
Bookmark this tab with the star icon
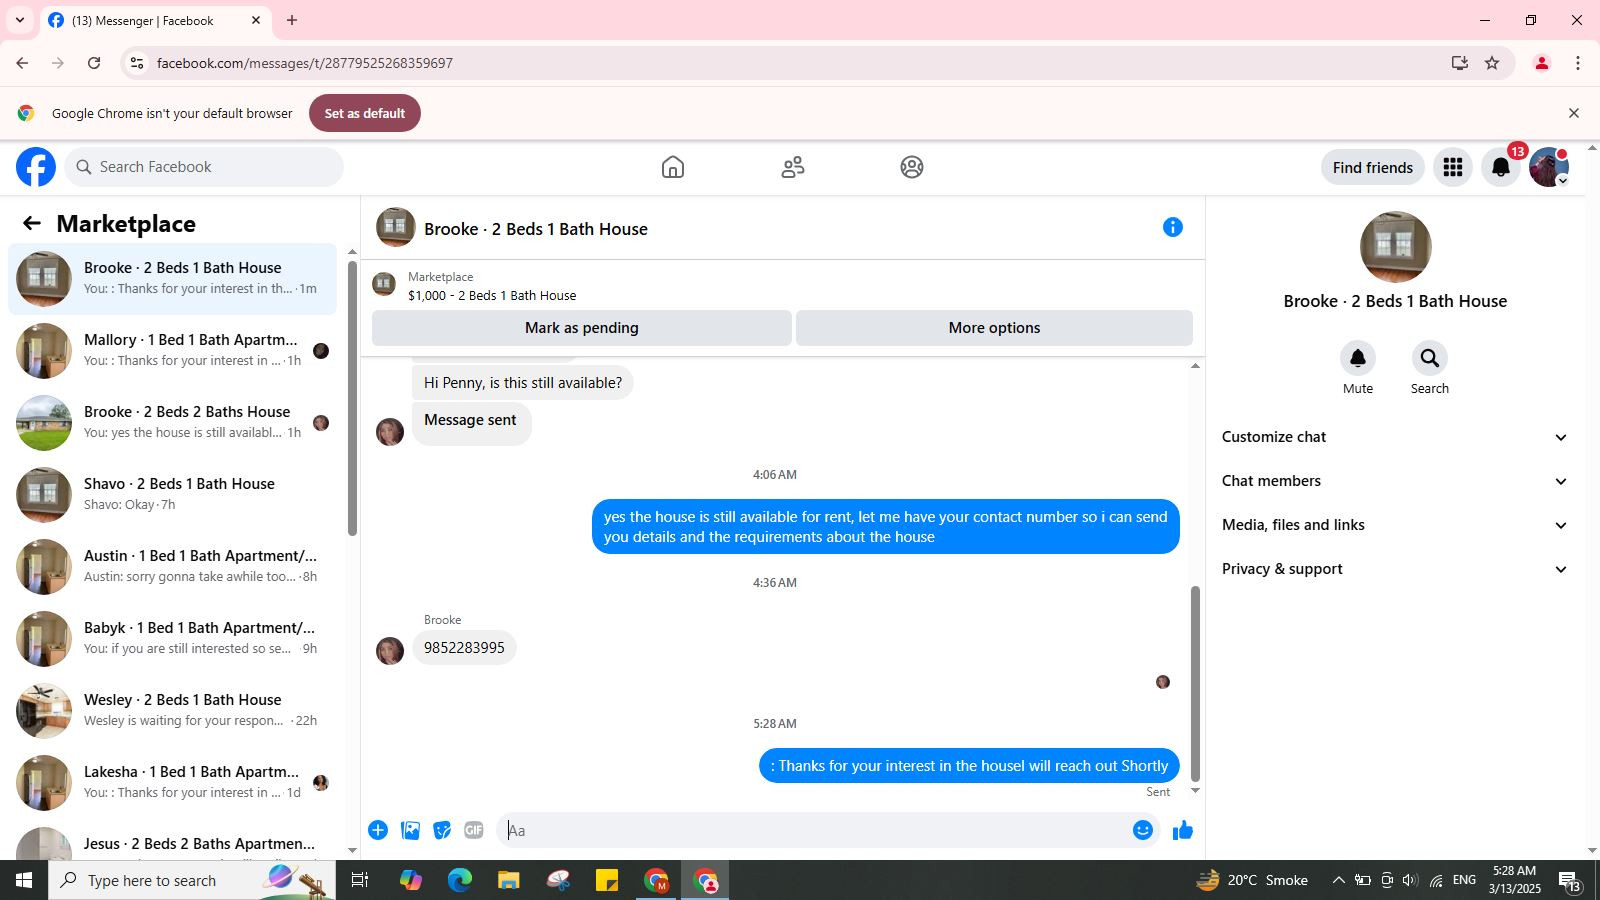pyautogui.click(x=1492, y=63)
